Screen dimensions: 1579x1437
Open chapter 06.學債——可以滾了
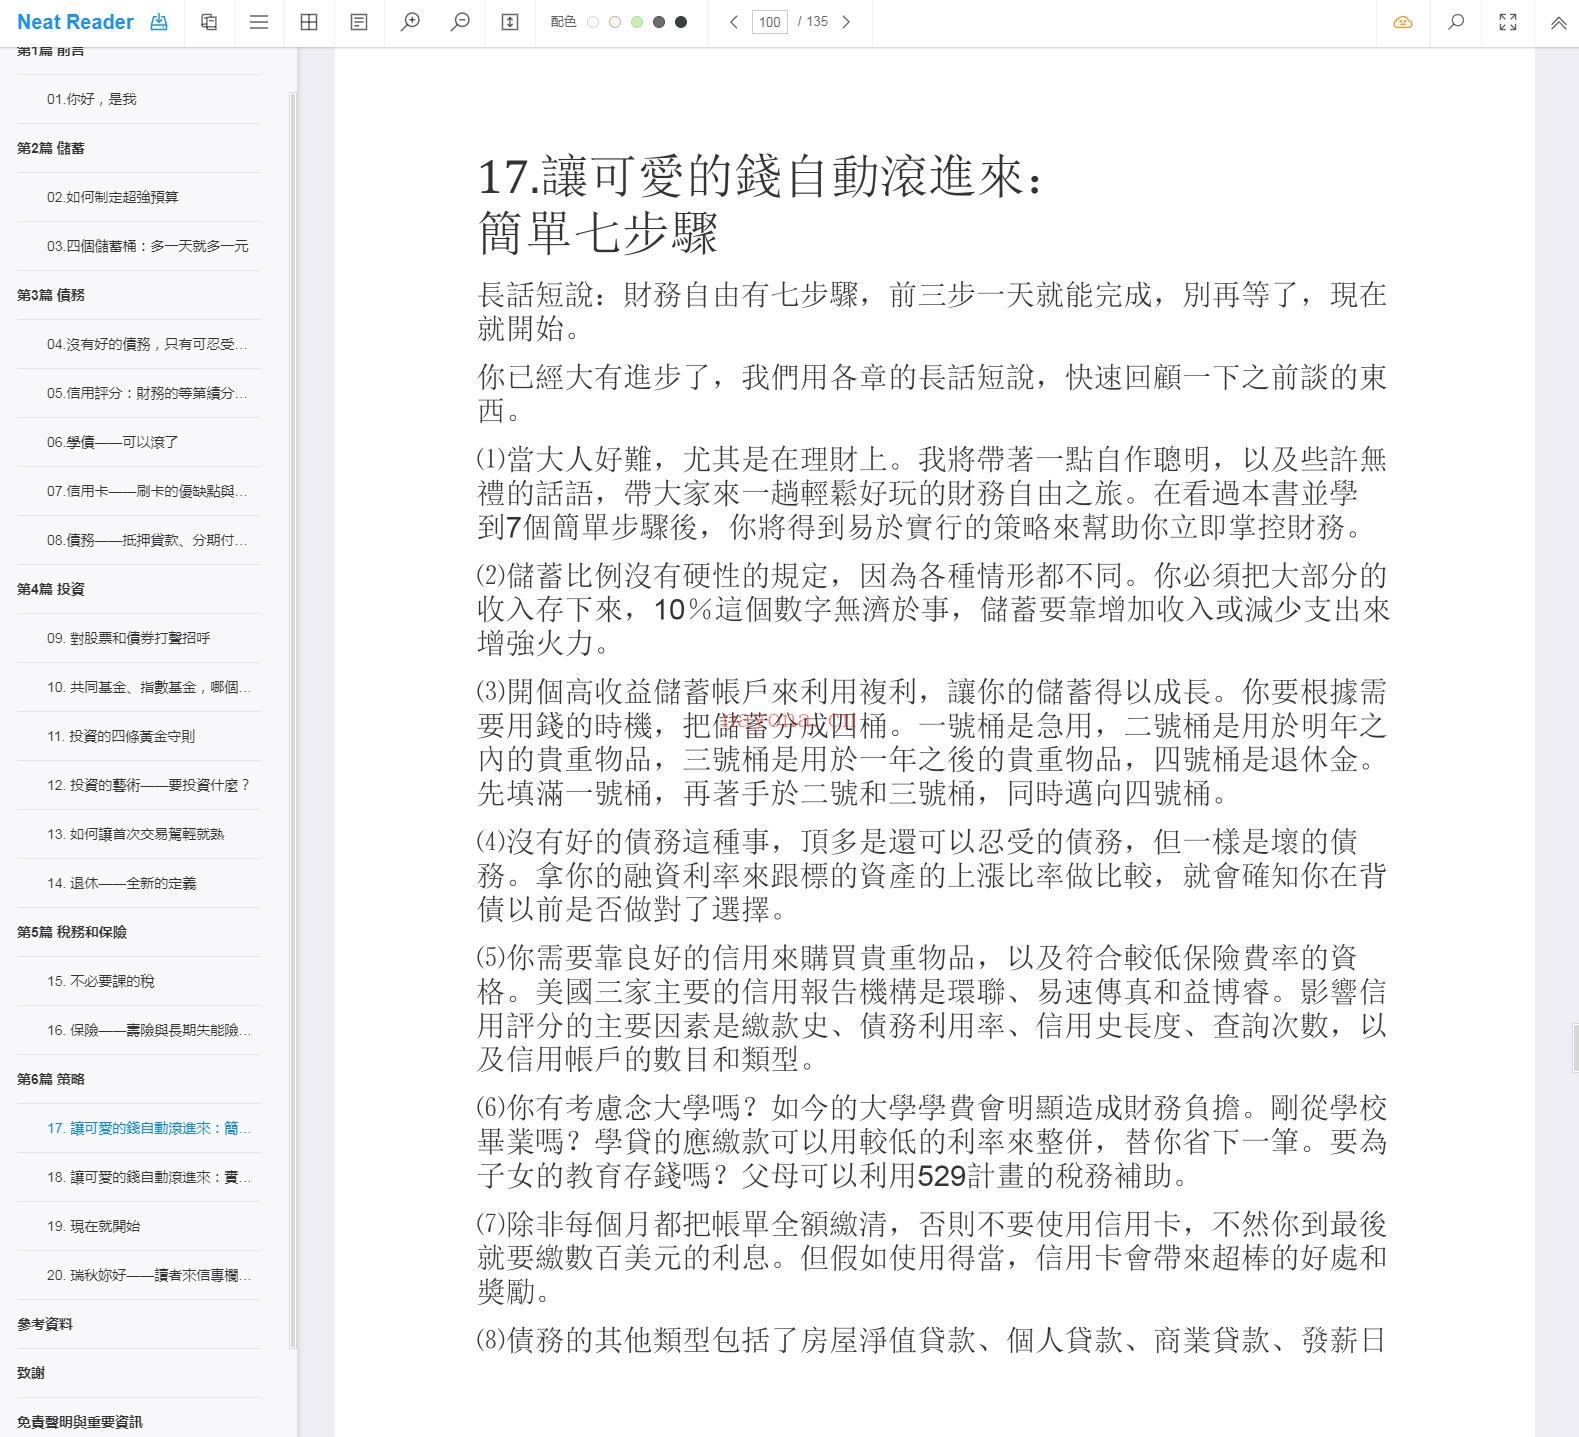pos(138,442)
